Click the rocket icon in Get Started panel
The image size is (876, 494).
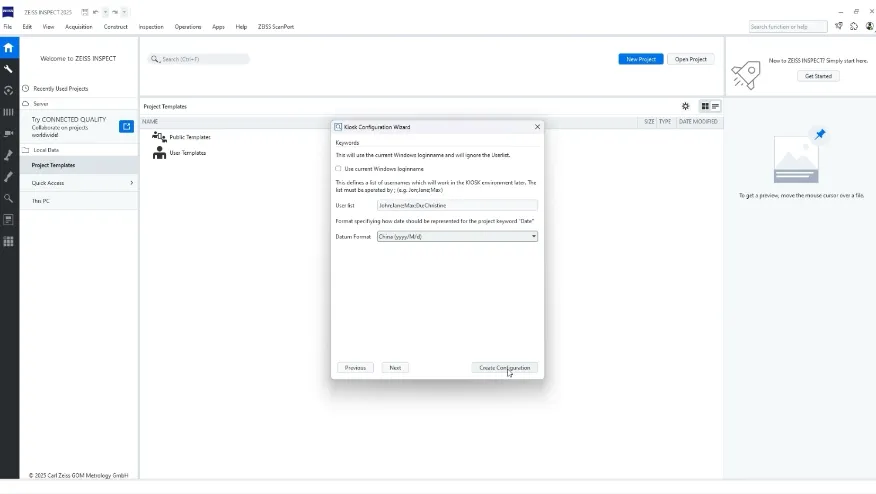pos(746,75)
